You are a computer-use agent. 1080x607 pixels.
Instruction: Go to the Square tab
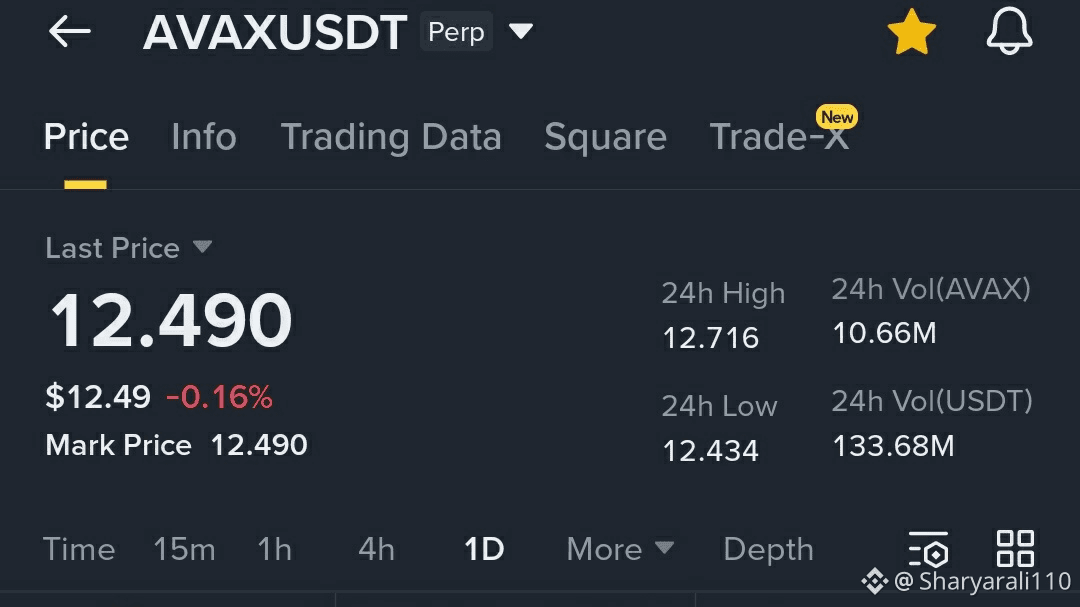605,137
